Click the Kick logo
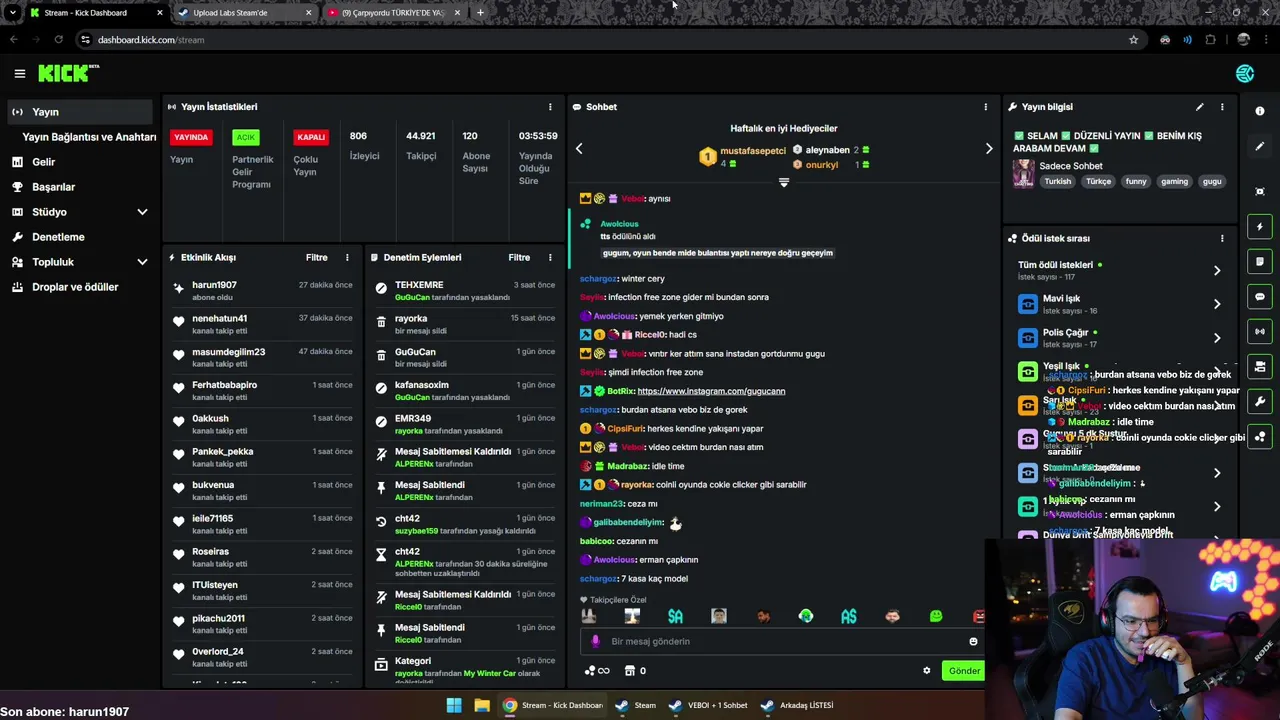This screenshot has width=1280, height=720. coord(68,73)
